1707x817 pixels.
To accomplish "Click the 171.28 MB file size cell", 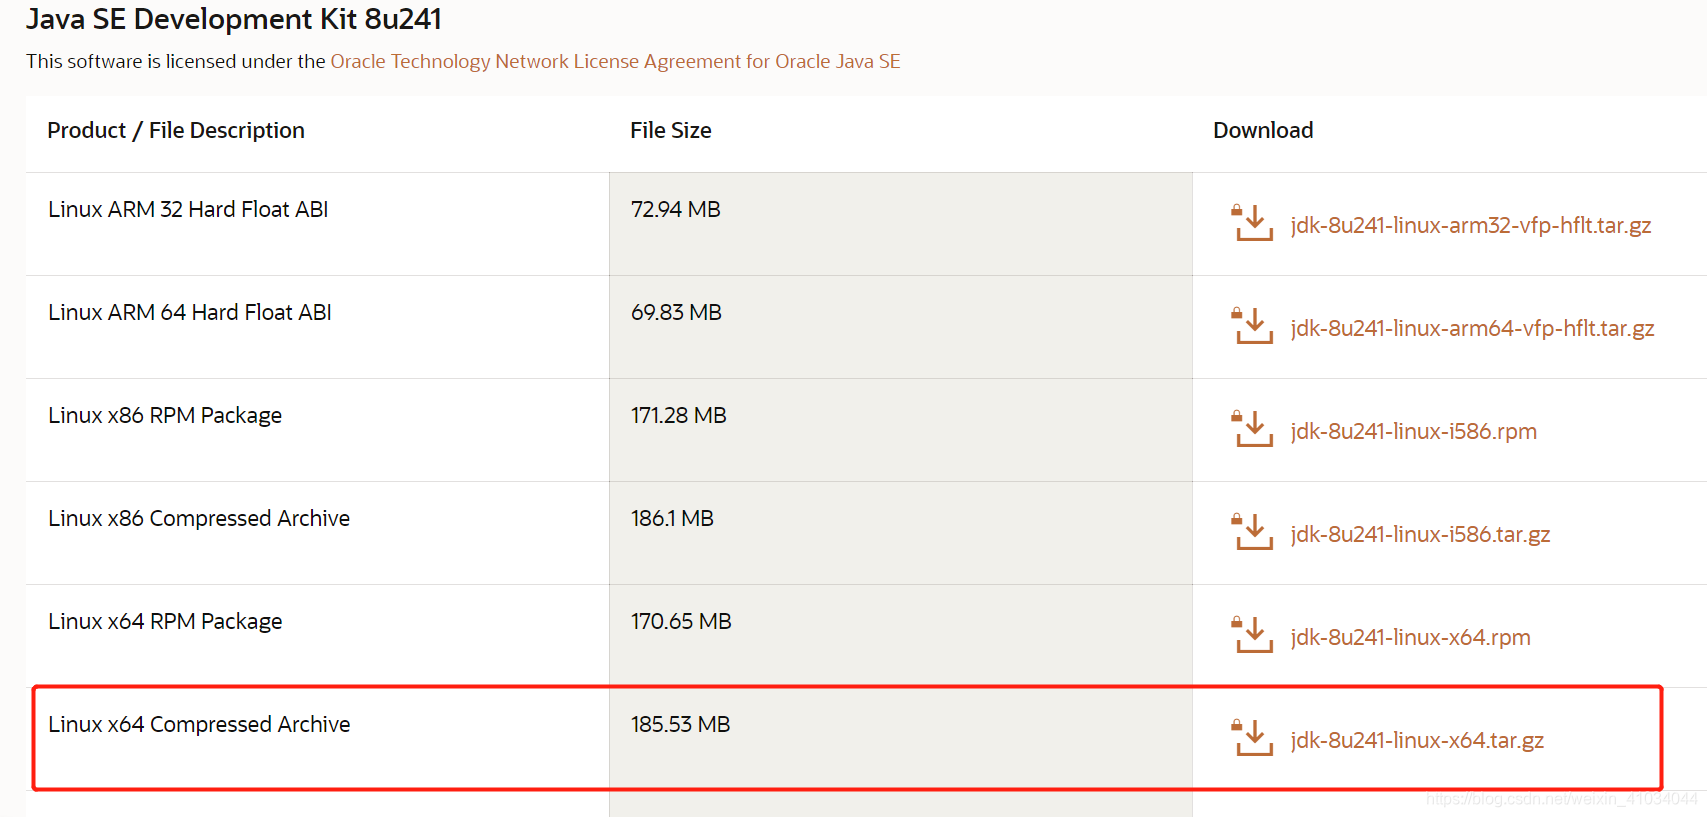I will click(901, 430).
